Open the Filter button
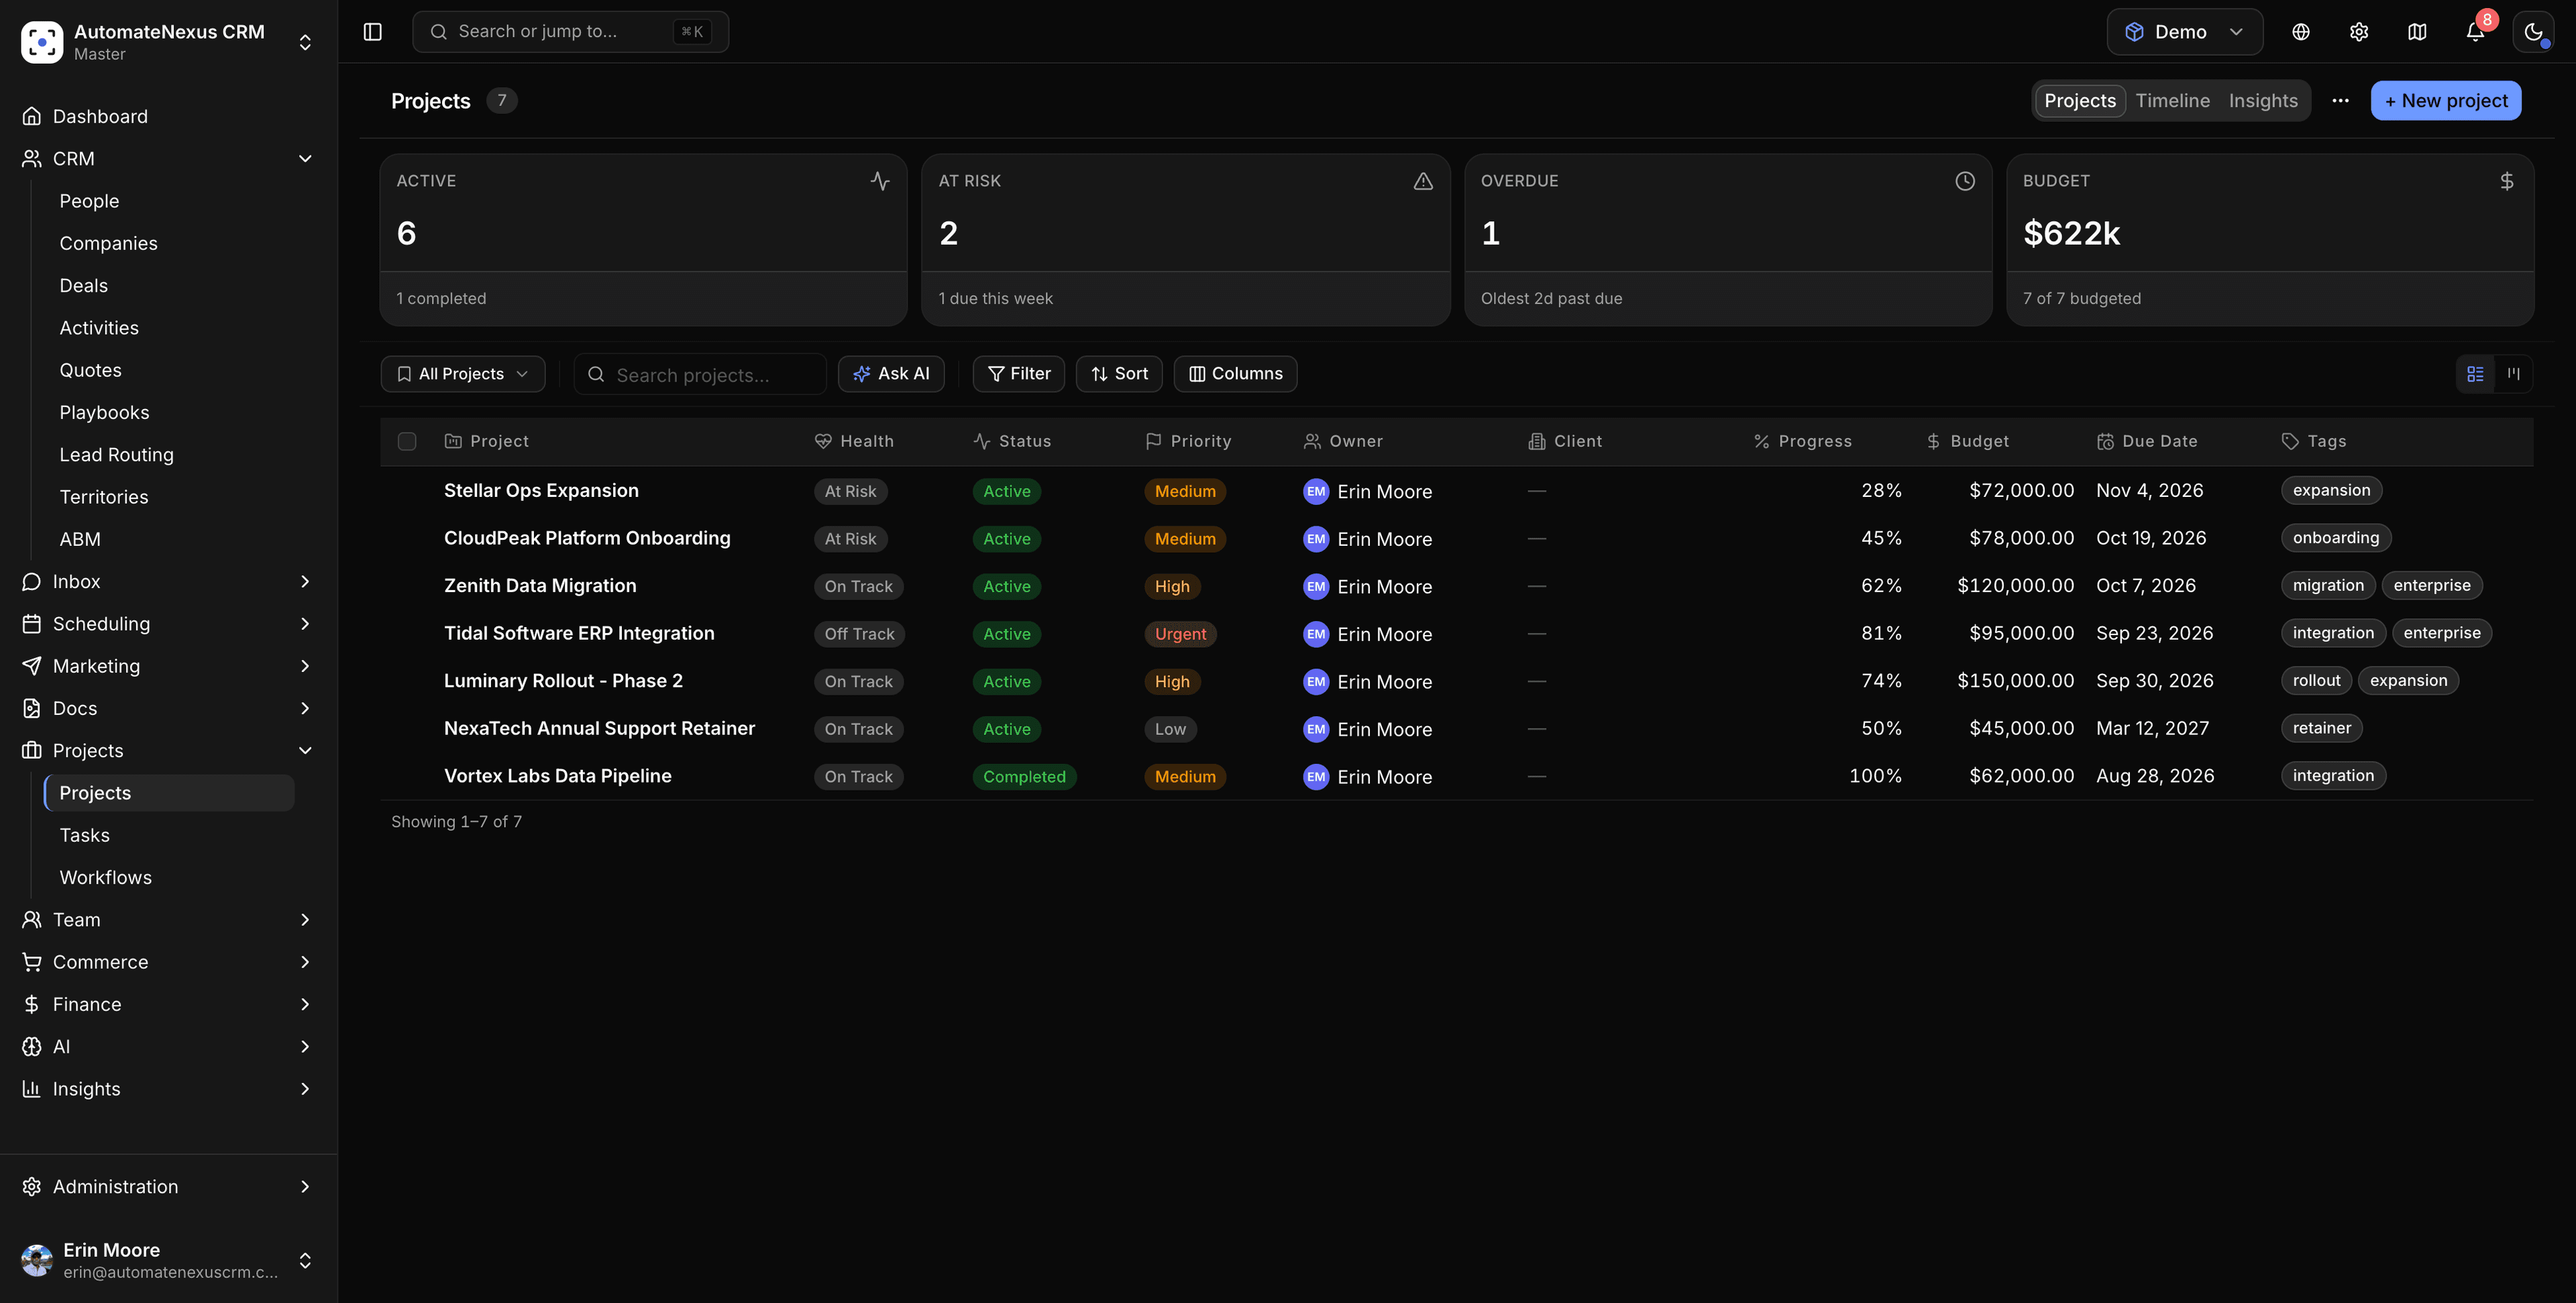This screenshot has height=1303, width=2576. click(x=1018, y=374)
